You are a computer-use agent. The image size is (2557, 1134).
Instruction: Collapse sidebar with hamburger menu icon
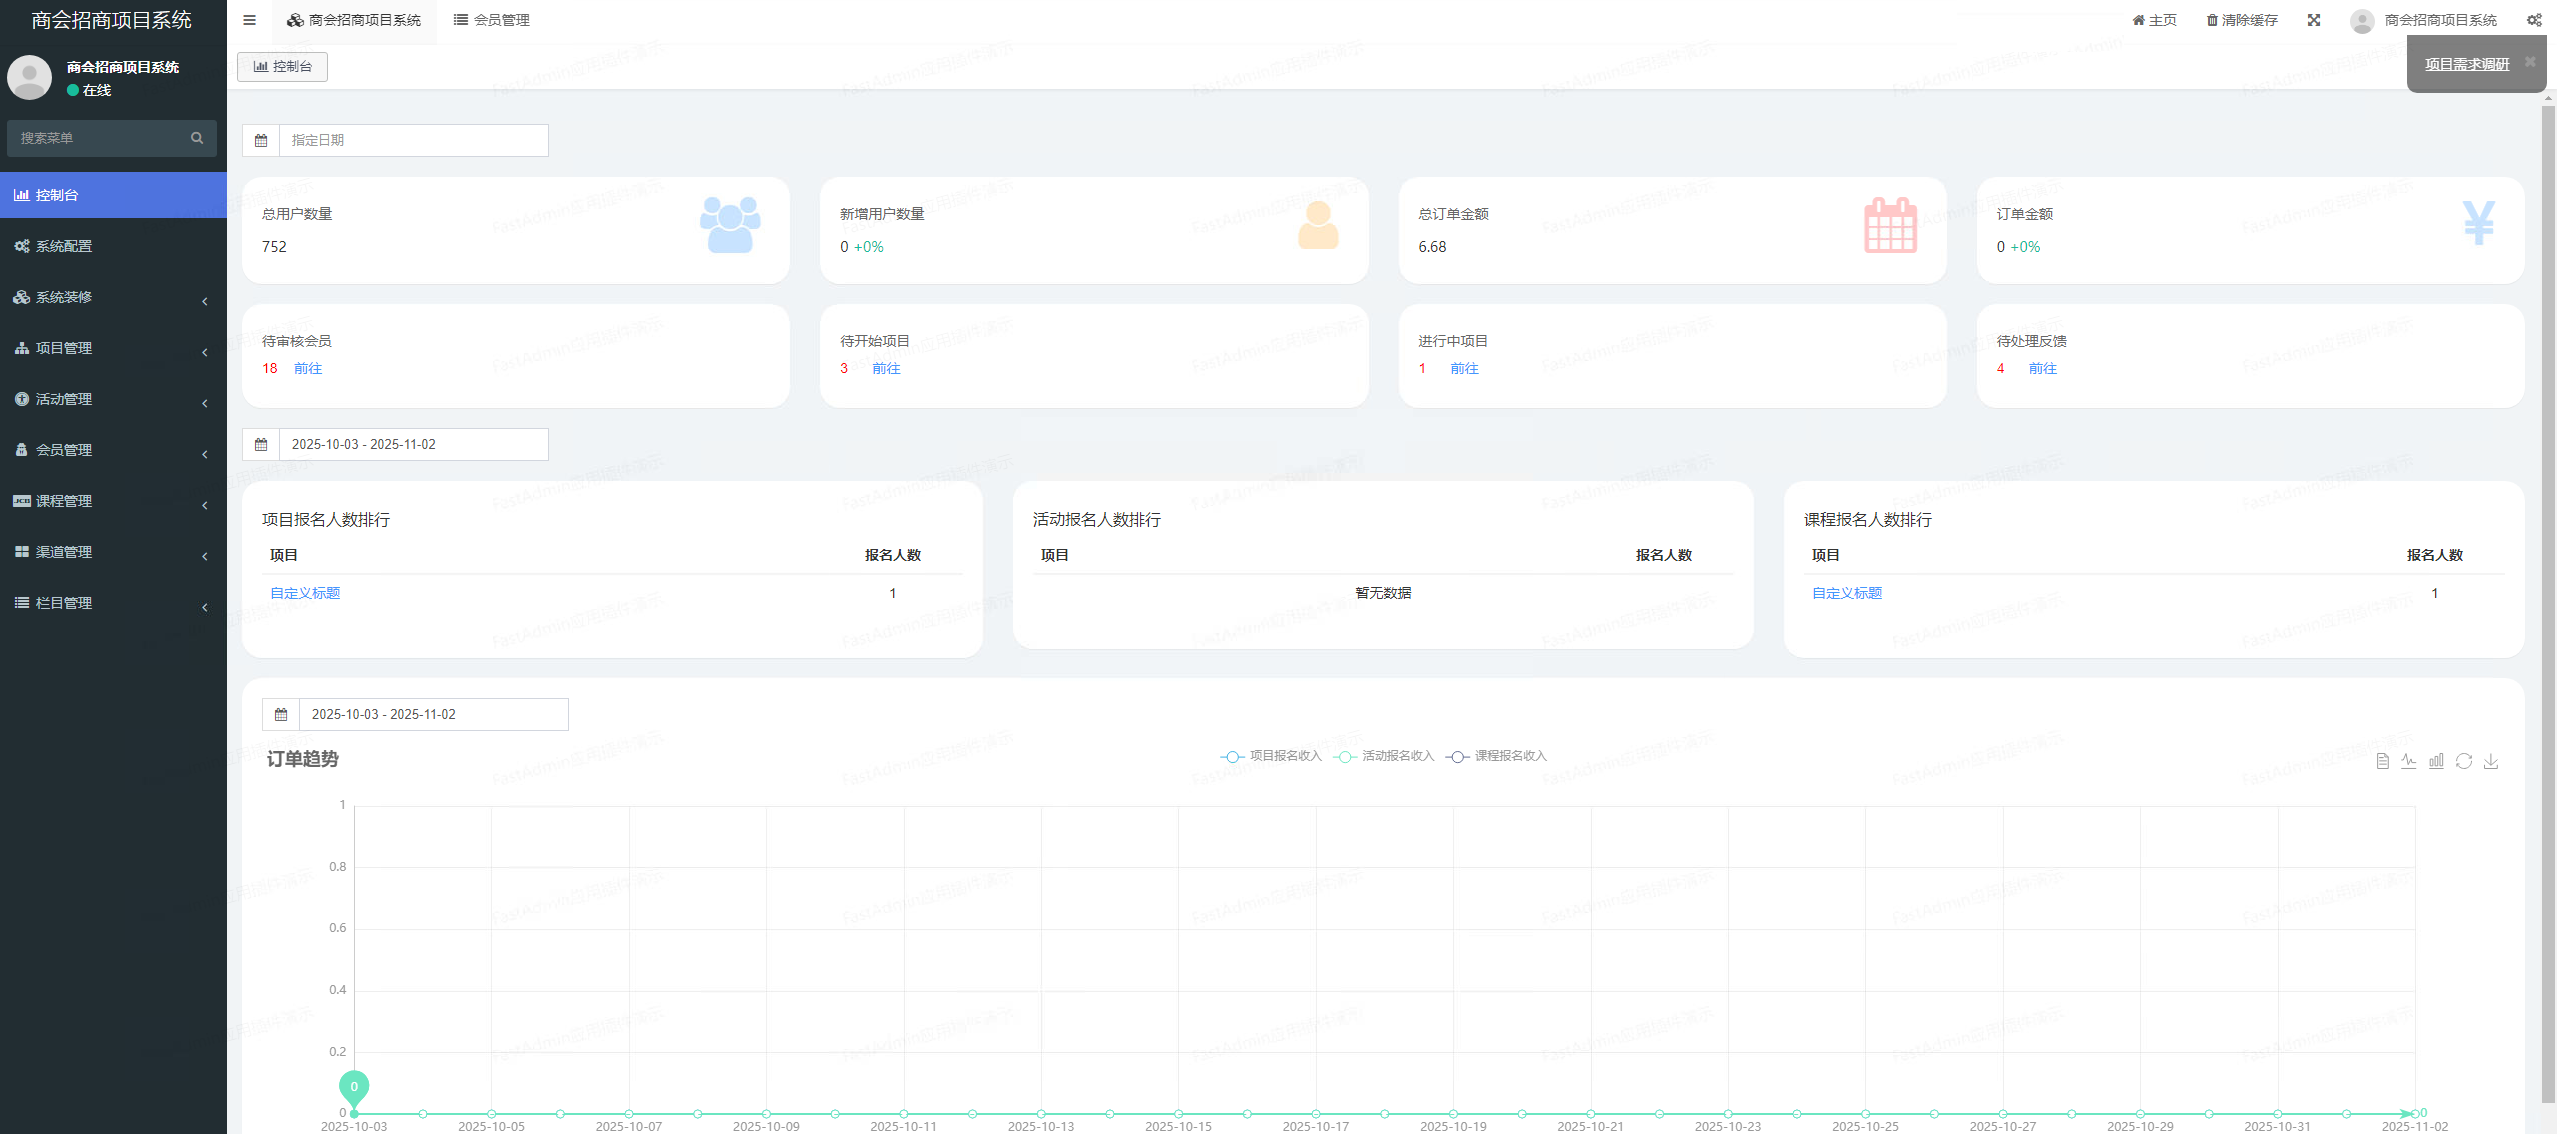click(x=250, y=20)
